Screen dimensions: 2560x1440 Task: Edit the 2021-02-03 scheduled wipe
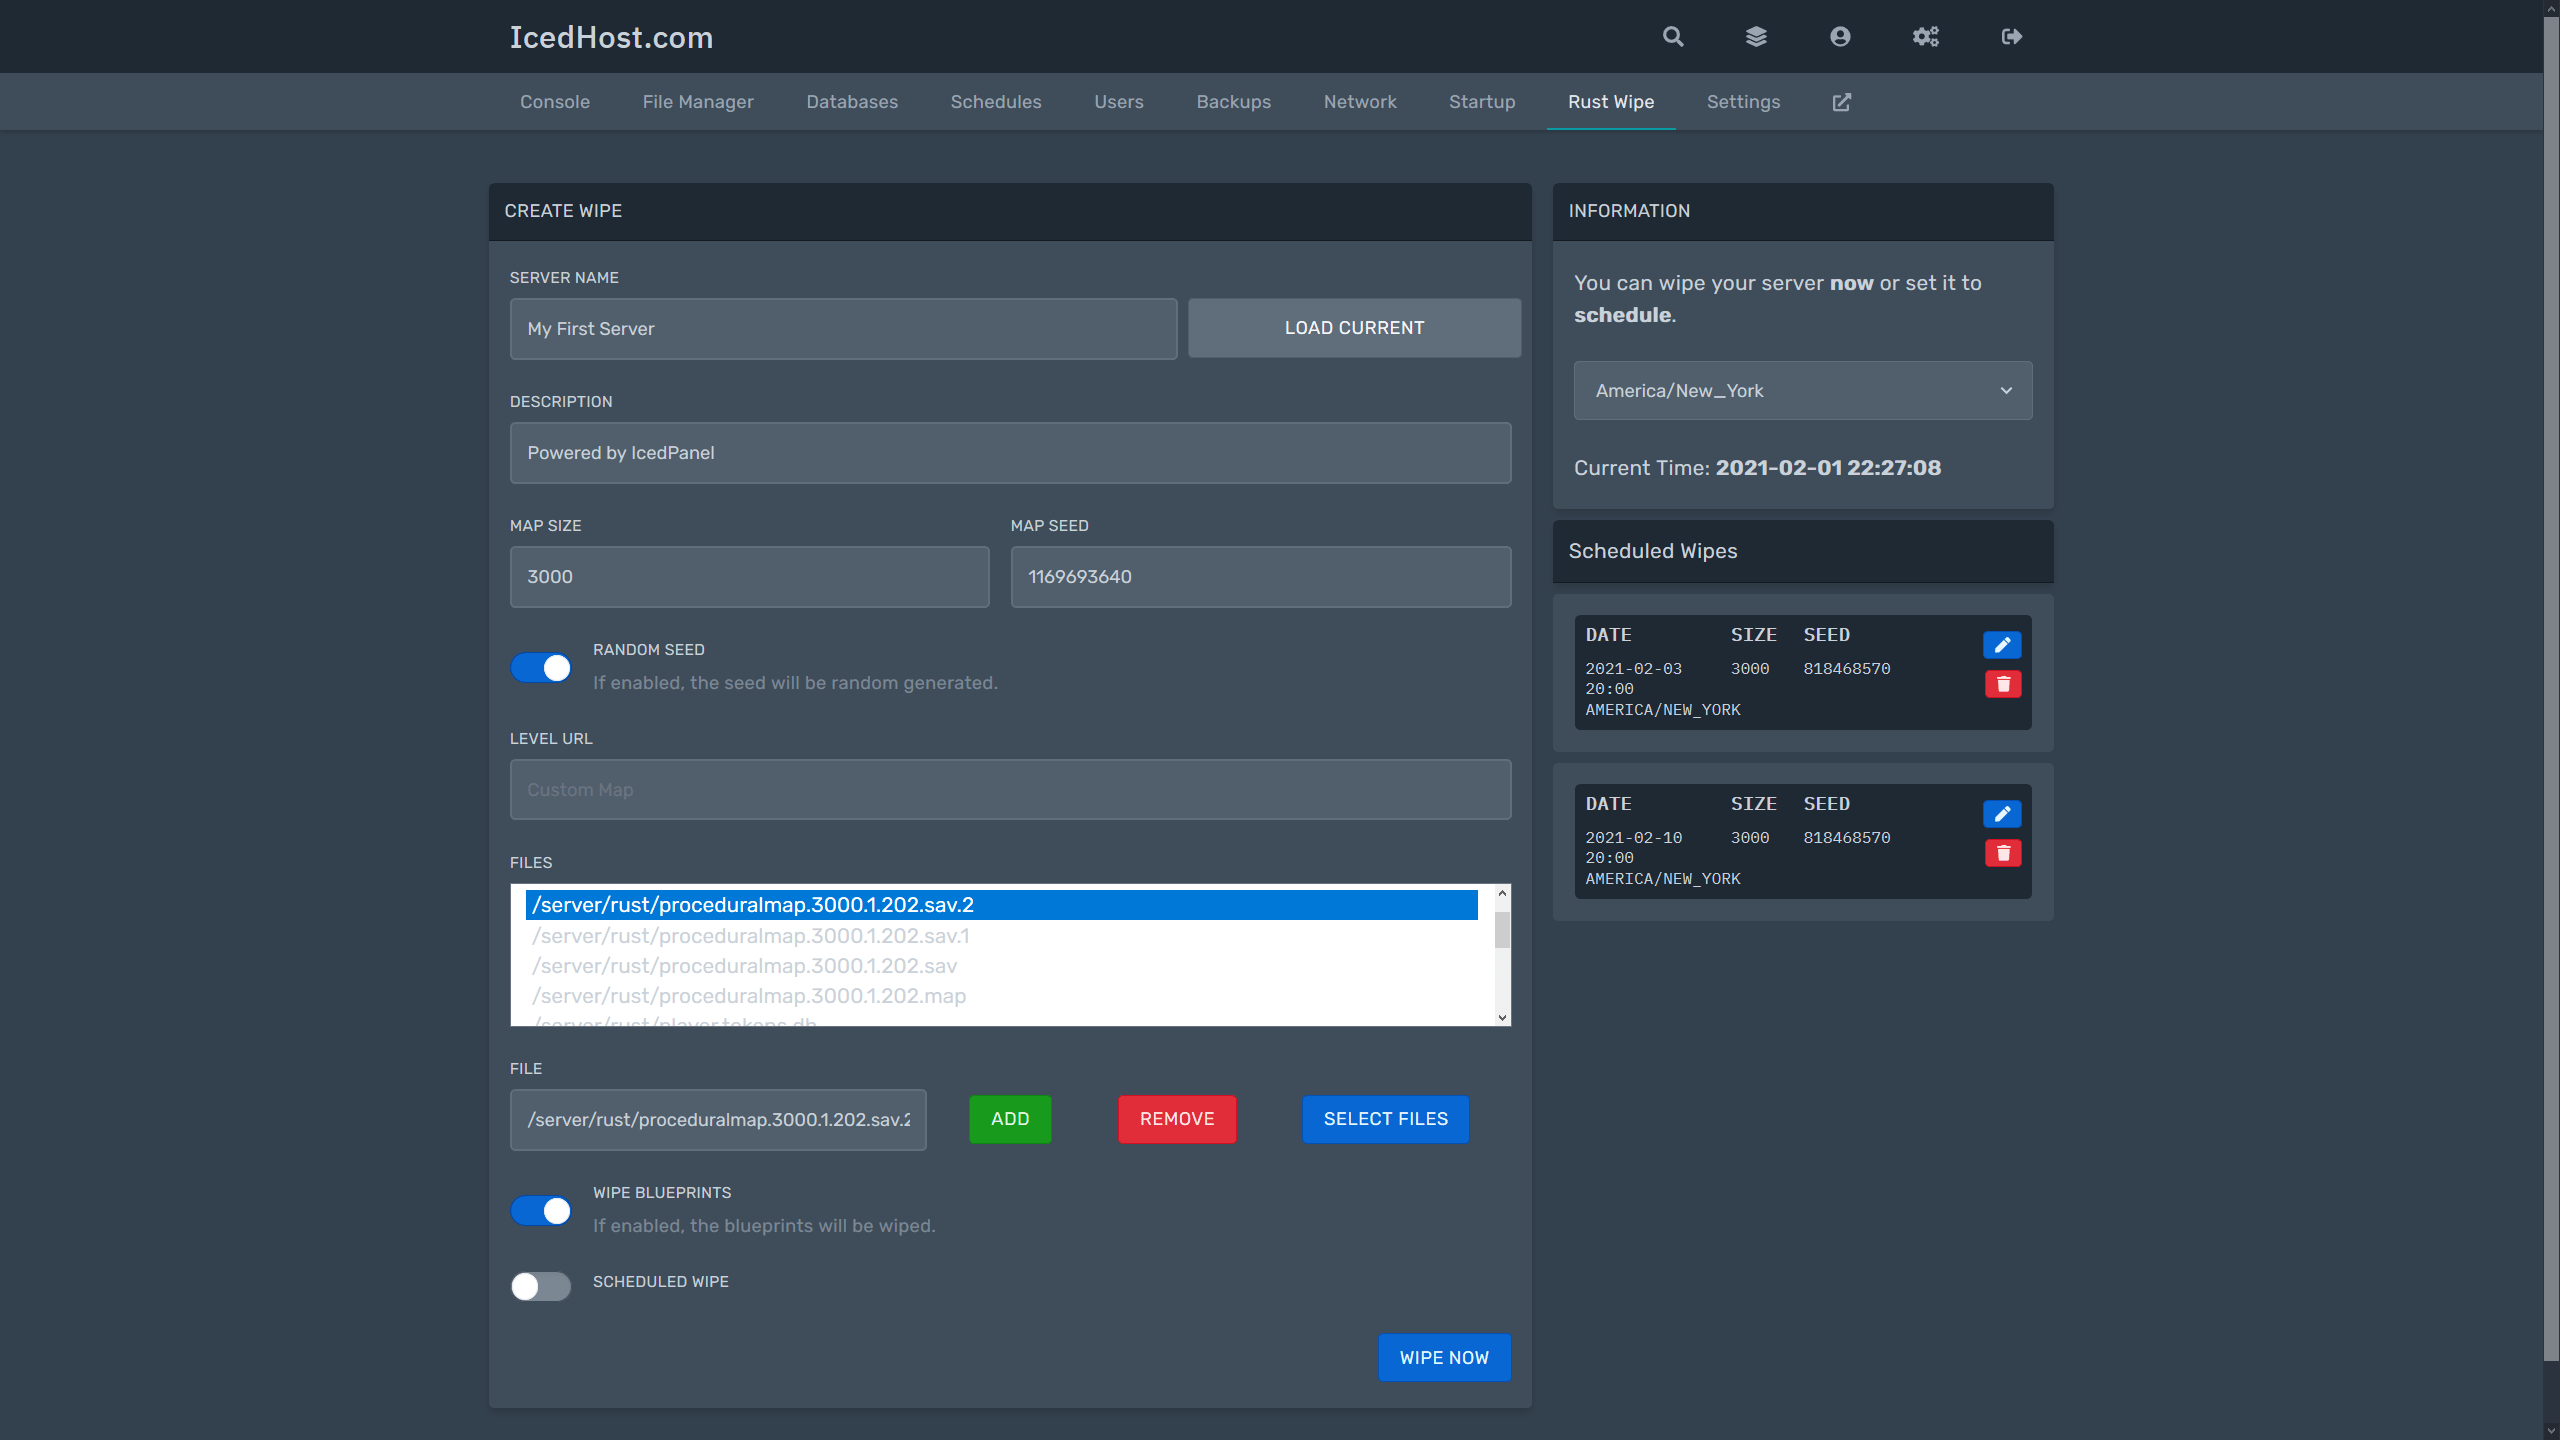(x=2002, y=645)
